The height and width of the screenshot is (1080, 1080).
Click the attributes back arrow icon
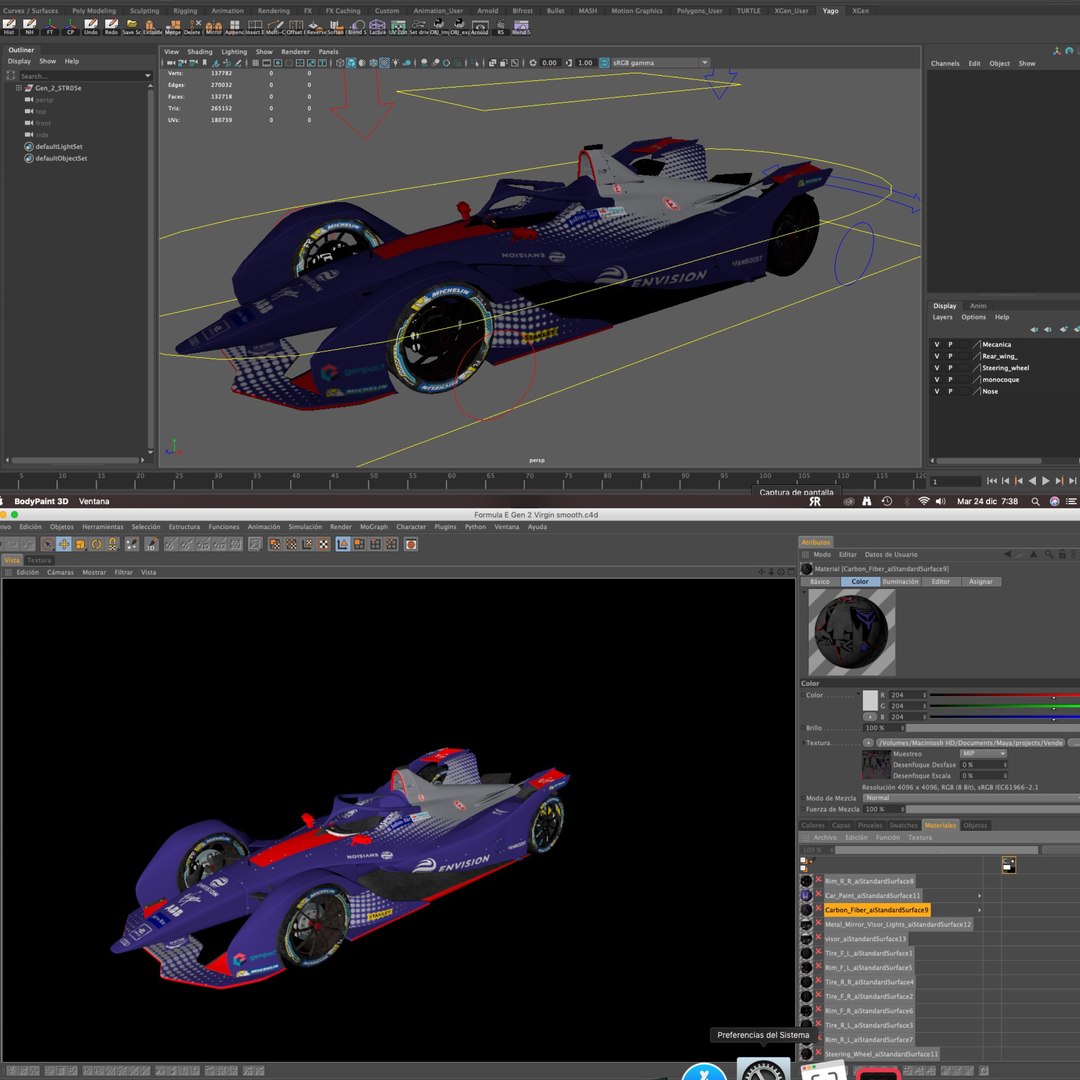pyautogui.click(x=1008, y=554)
